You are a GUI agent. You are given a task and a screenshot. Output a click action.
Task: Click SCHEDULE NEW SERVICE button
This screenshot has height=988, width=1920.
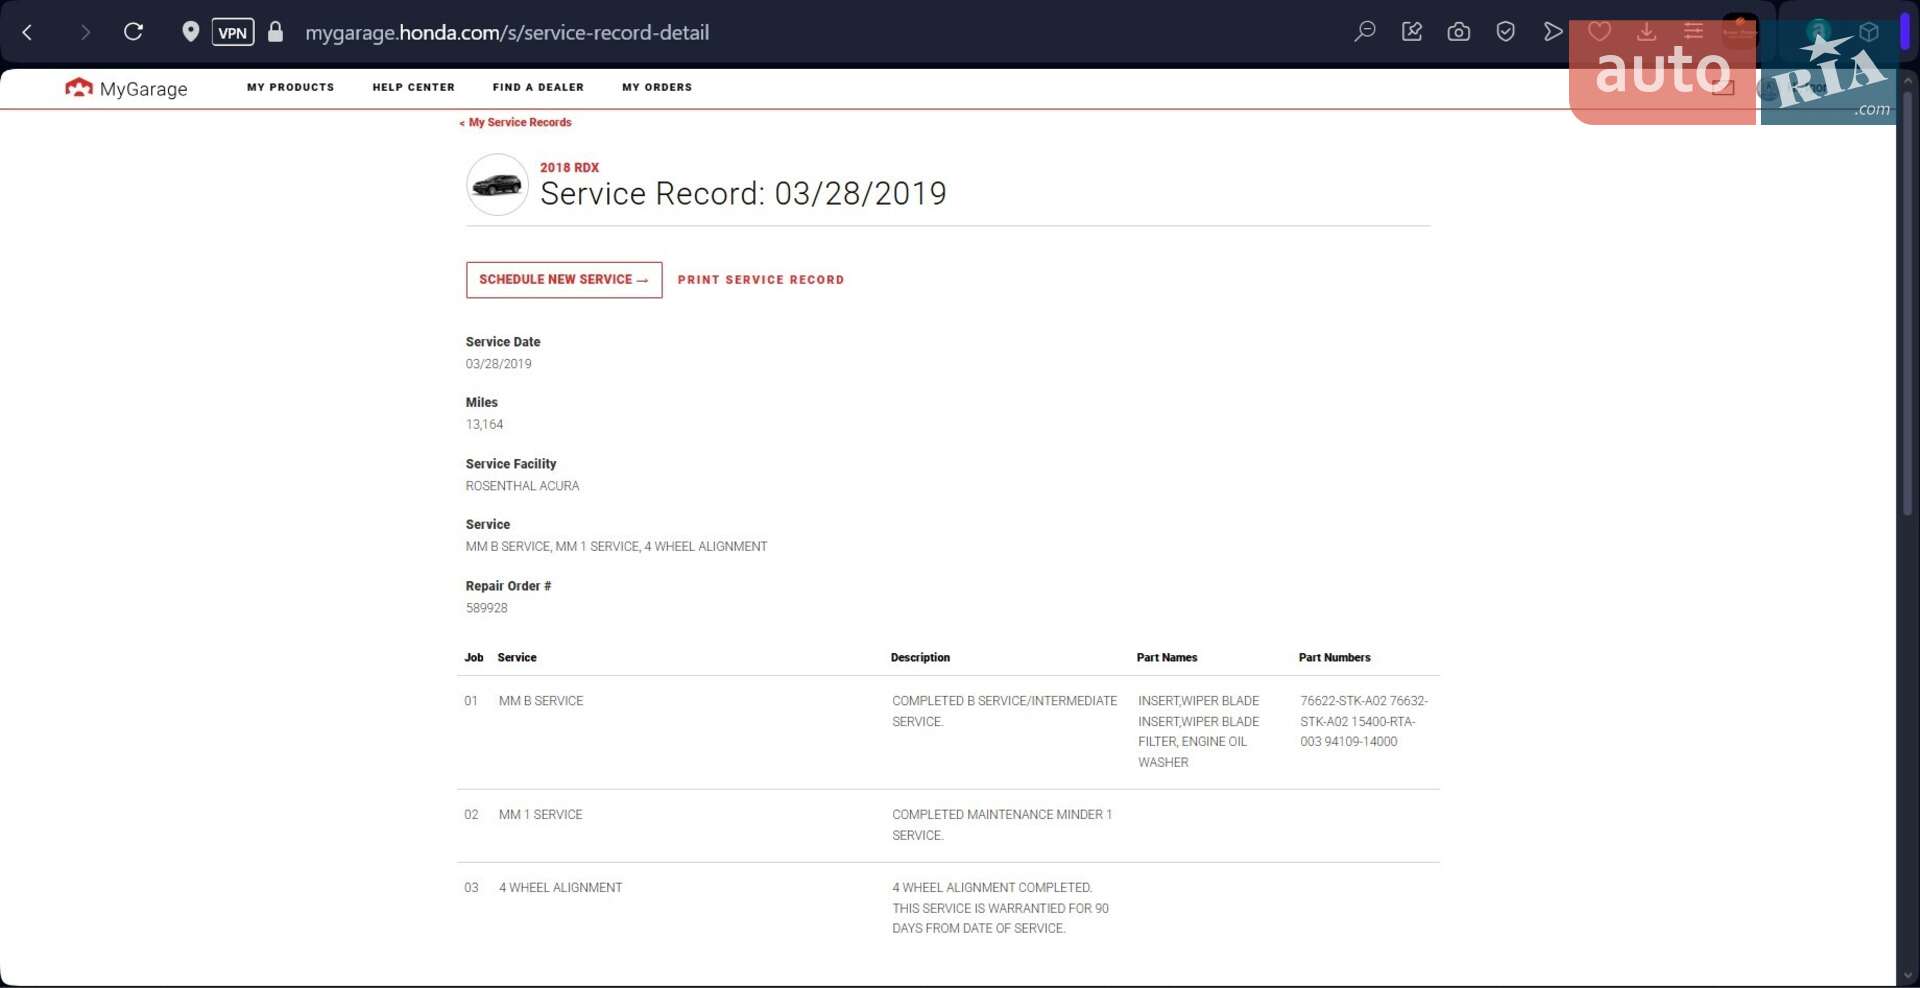[x=564, y=280]
